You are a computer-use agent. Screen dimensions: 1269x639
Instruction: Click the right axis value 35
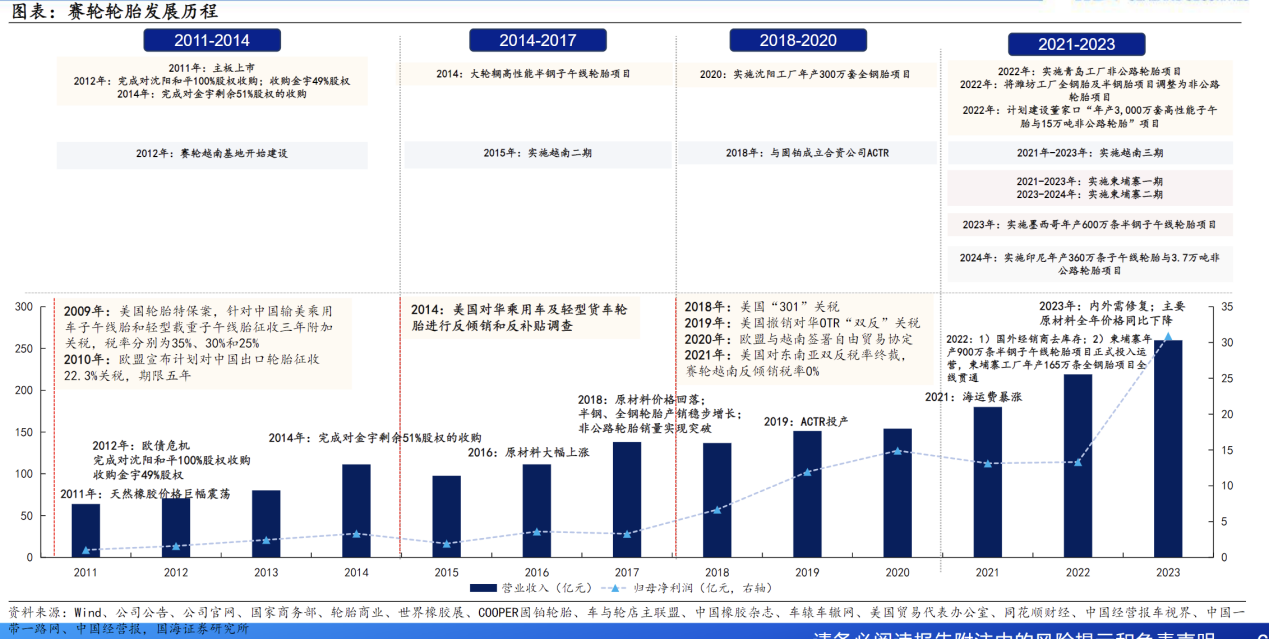[x=1229, y=307]
